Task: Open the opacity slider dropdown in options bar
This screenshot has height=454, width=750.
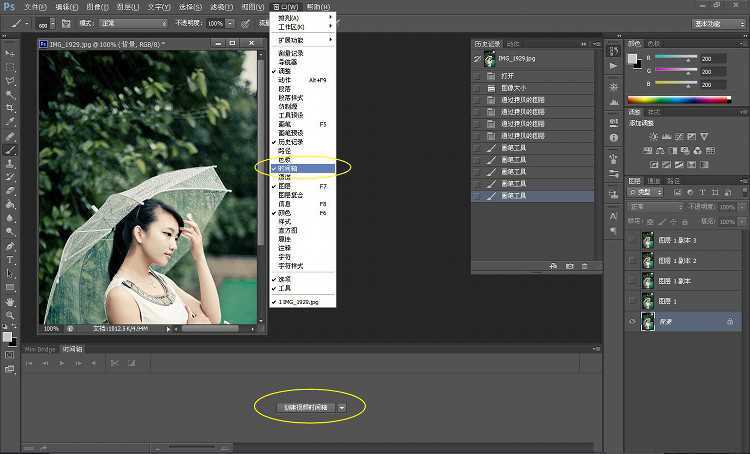Action: pos(230,23)
